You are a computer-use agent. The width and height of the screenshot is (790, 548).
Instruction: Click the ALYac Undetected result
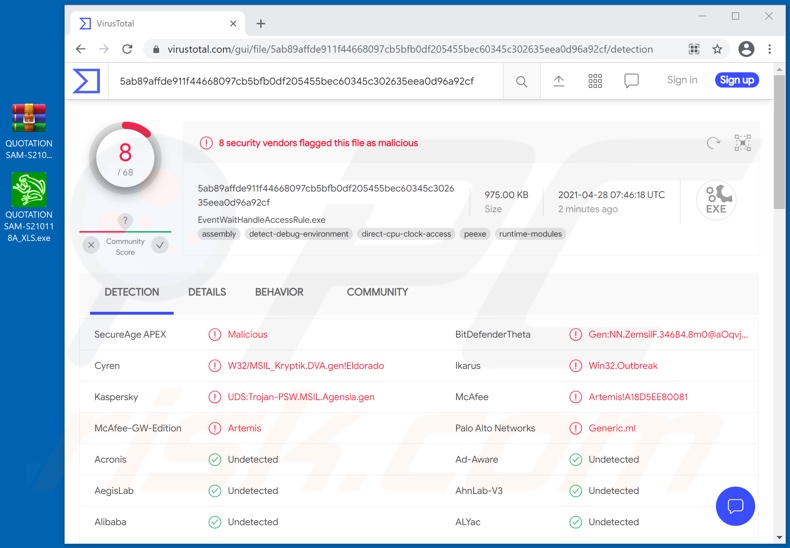pyautogui.click(x=614, y=522)
